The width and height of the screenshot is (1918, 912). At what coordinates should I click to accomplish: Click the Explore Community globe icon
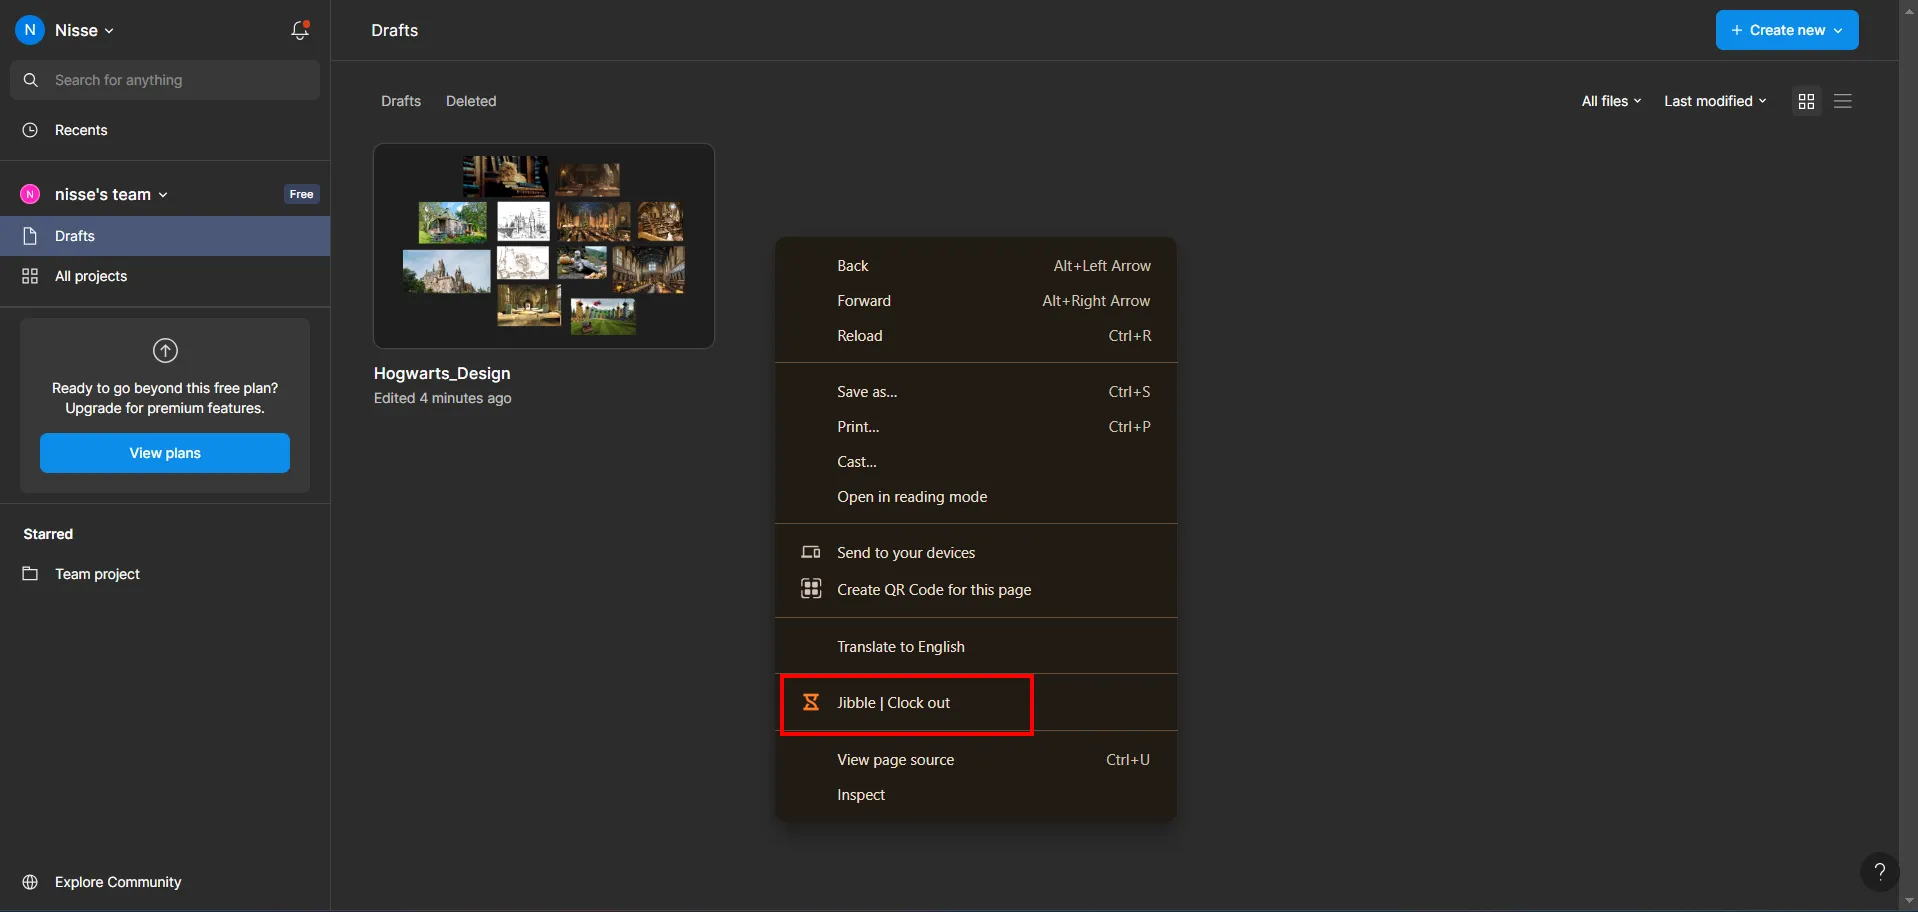[30, 882]
